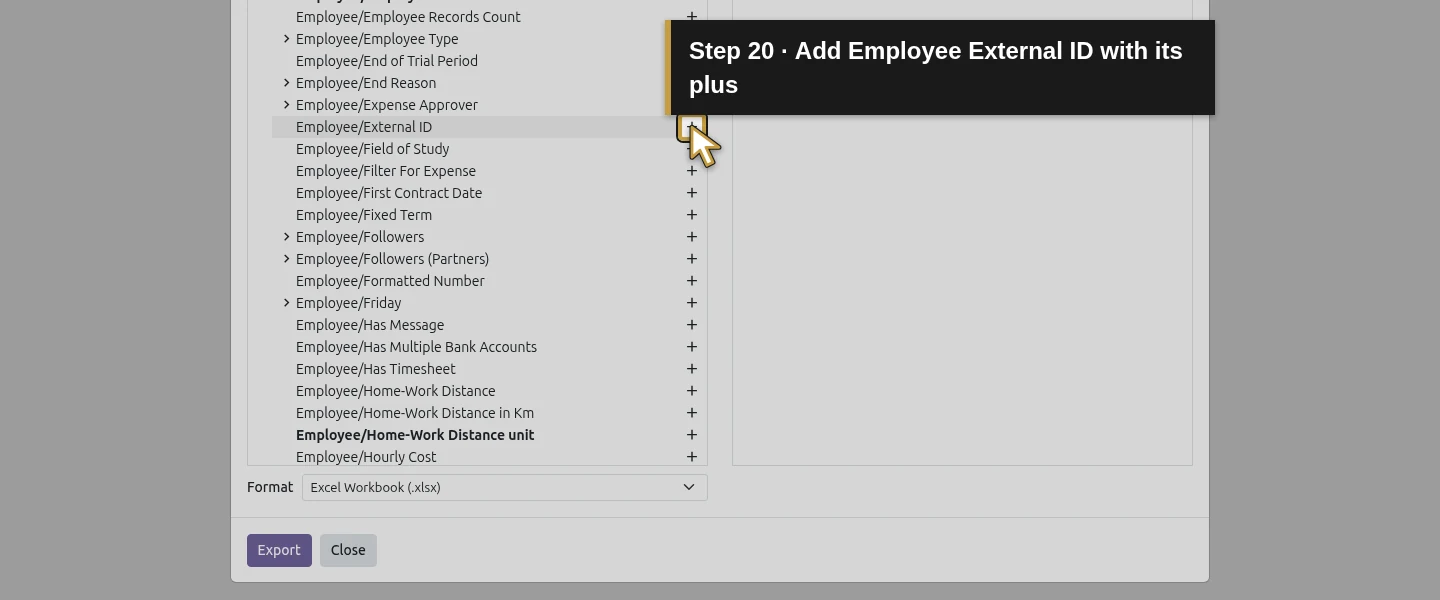The width and height of the screenshot is (1440, 600).
Task: Click 'Employee/Expense Approver' label text
Action: pyautogui.click(x=387, y=105)
